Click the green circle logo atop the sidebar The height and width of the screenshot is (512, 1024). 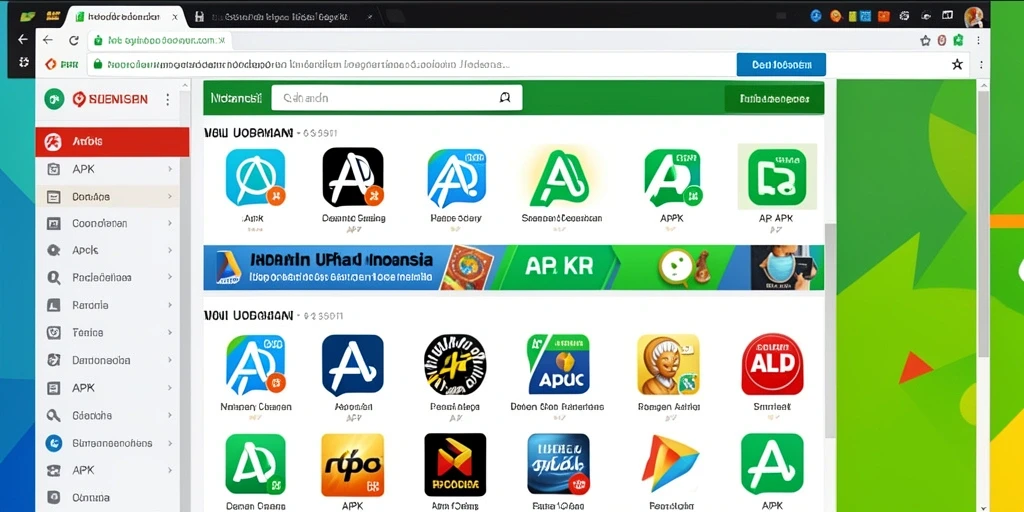54,99
